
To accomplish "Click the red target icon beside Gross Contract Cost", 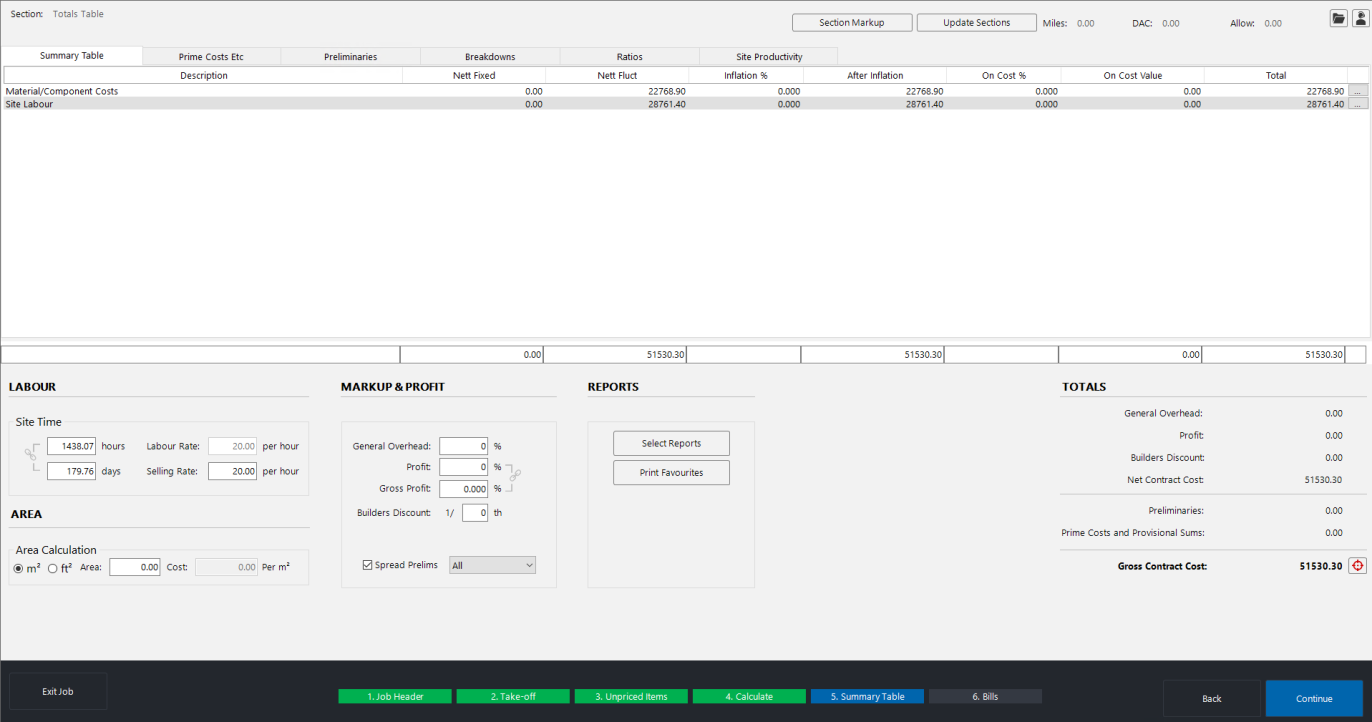I will (1359, 565).
